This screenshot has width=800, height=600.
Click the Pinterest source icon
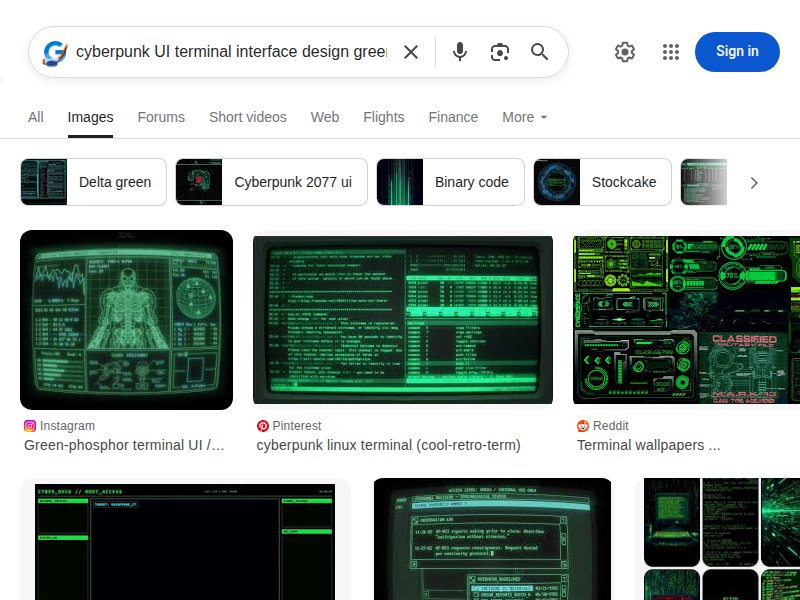262,425
